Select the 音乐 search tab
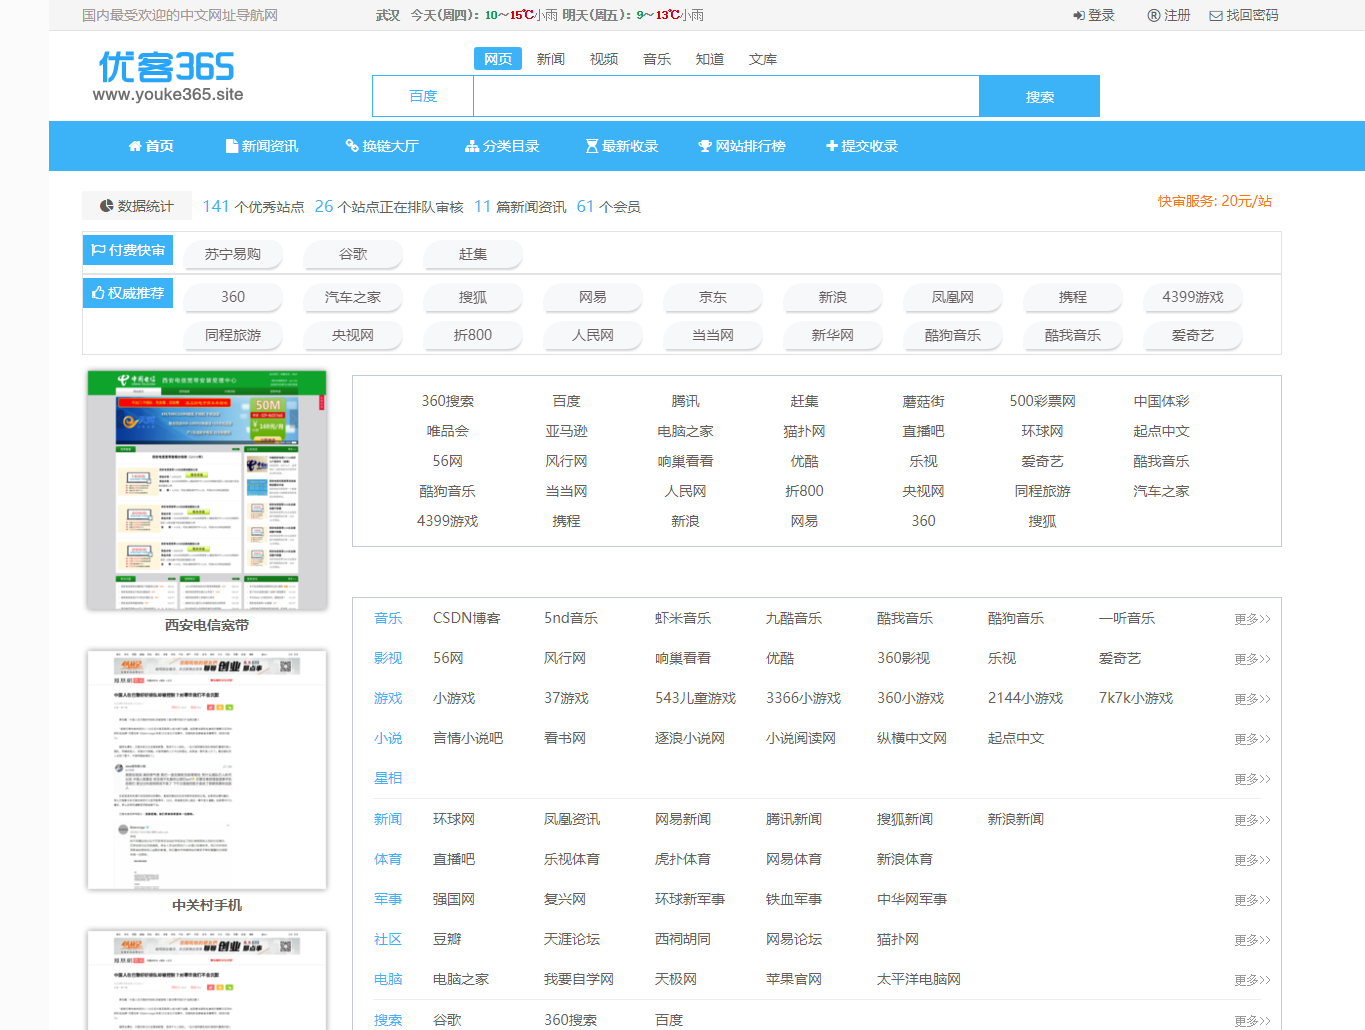This screenshot has height=1030, width=1365. pos(657,59)
